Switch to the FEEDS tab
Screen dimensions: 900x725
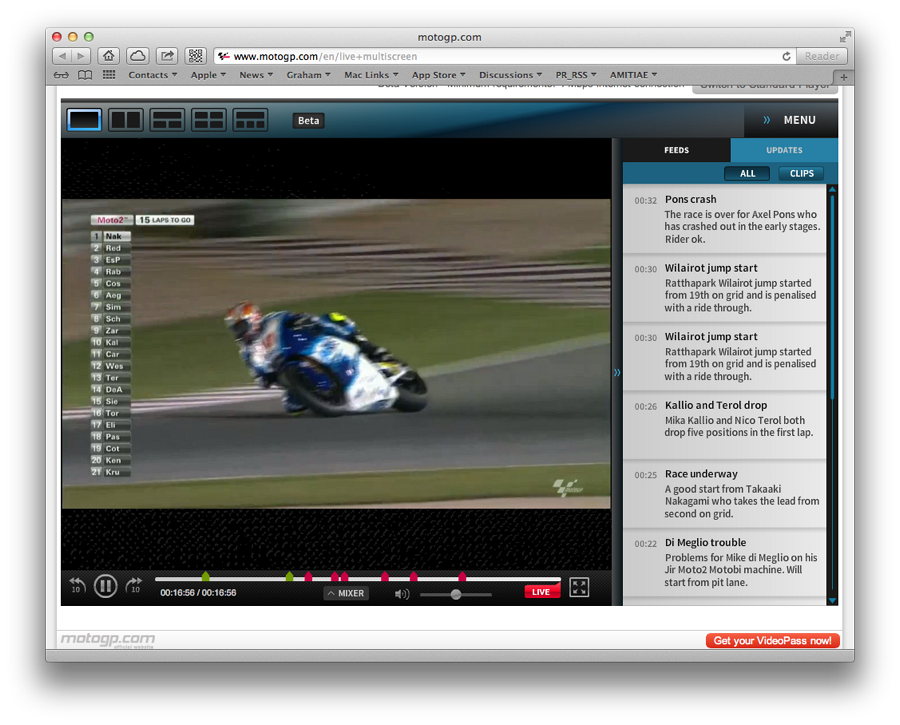[x=677, y=150]
